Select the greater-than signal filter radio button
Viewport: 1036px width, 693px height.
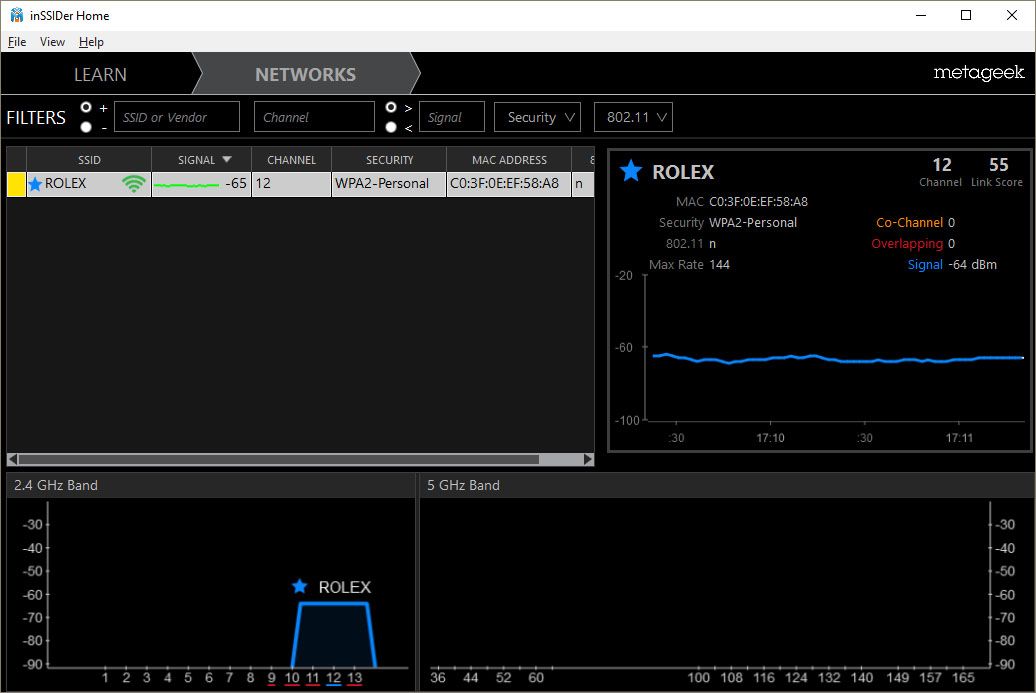click(391, 107)
